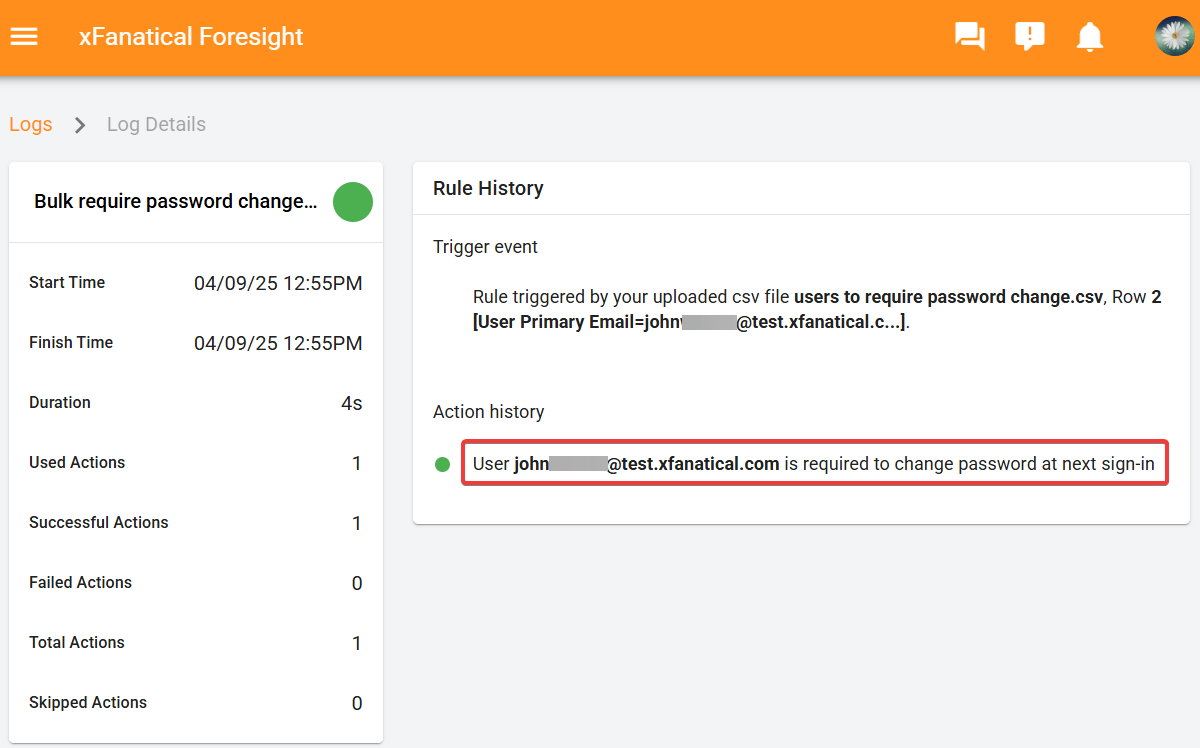Screen dimensions: 1200x748
Task: Select the Successful Actions value
Action: coord(357,524)
